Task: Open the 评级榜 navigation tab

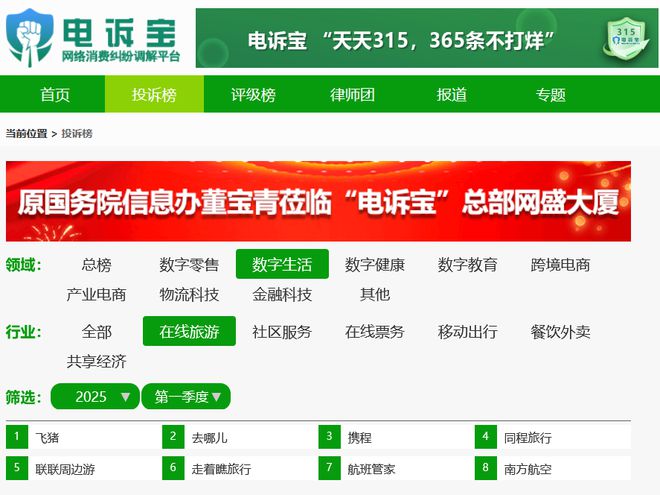Action: coord(253,94)
